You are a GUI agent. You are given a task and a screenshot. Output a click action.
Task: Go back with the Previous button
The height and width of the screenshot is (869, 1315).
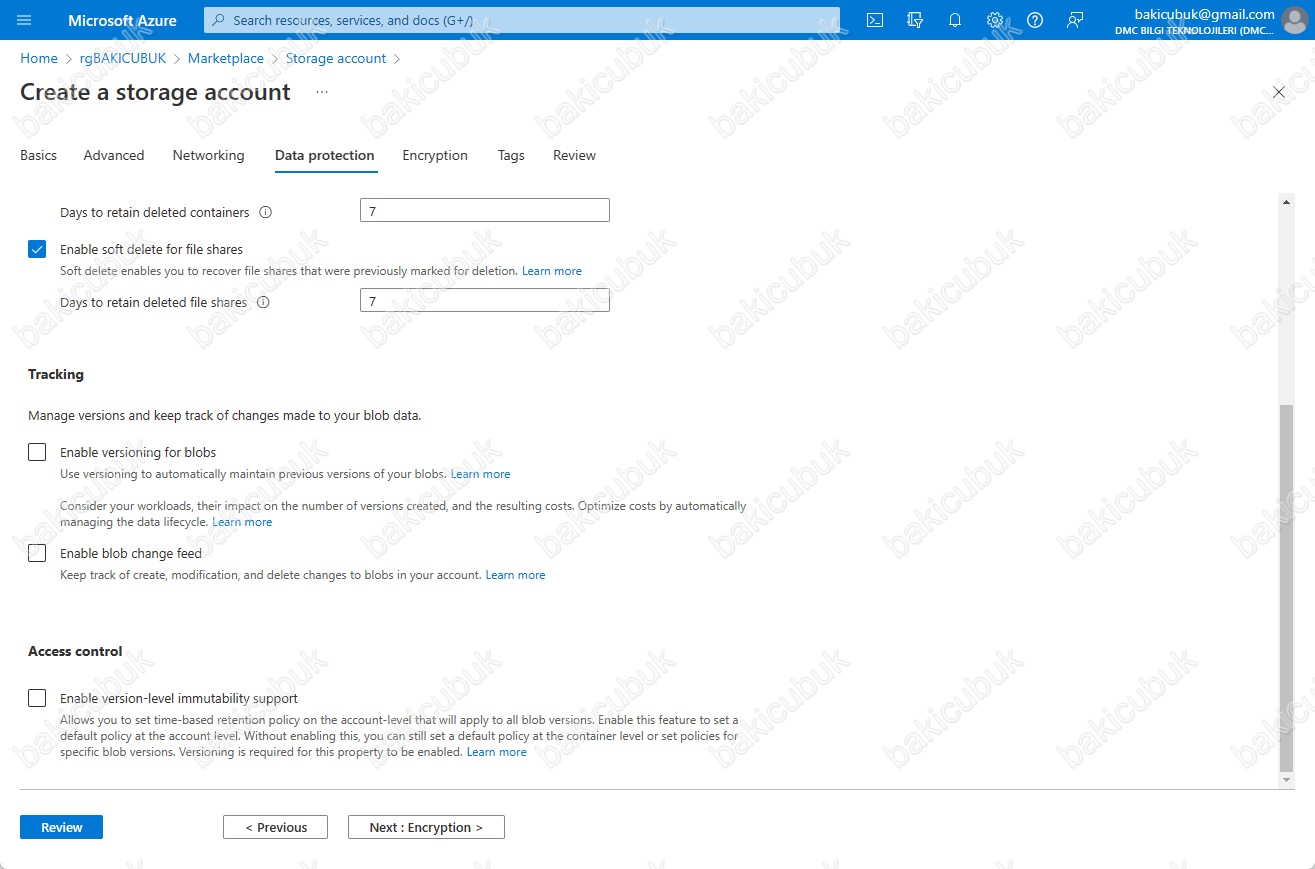click(276, 827)
